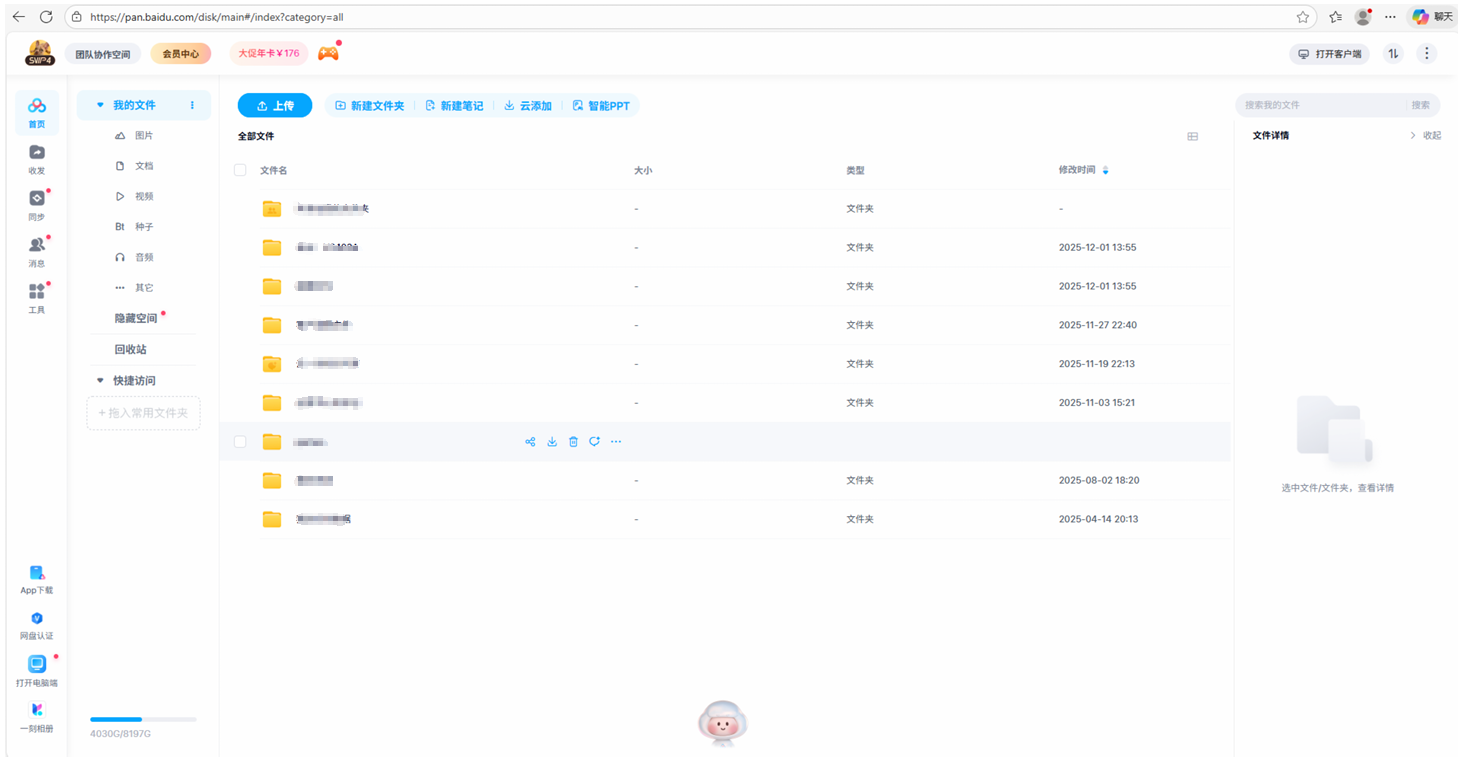Open the more options menu beside 我的文件
This screenshot has height=765, width=1465.
click(191, 104)
